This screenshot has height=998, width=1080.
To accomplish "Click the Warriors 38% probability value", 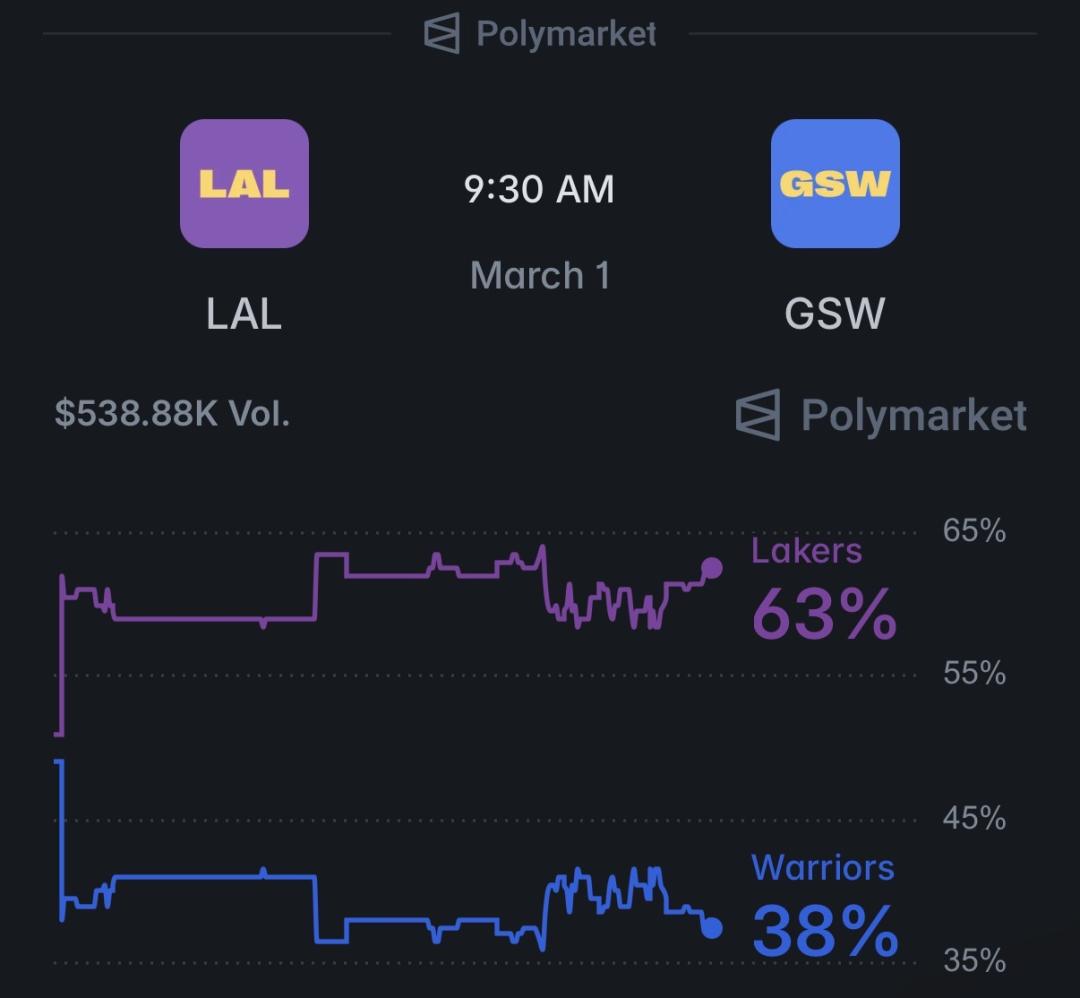I will coord(824,931).
